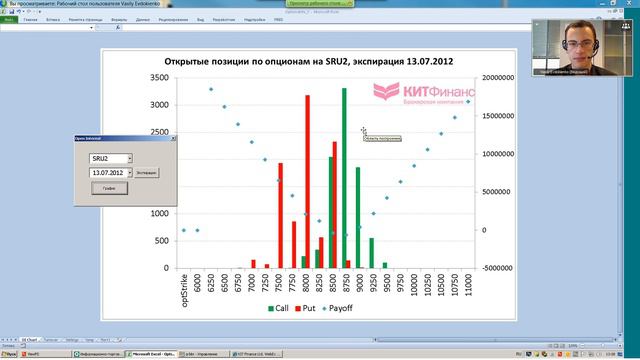Click the 20000000 label on right axis
Screen dimensions: 640x360
[498, 78]
